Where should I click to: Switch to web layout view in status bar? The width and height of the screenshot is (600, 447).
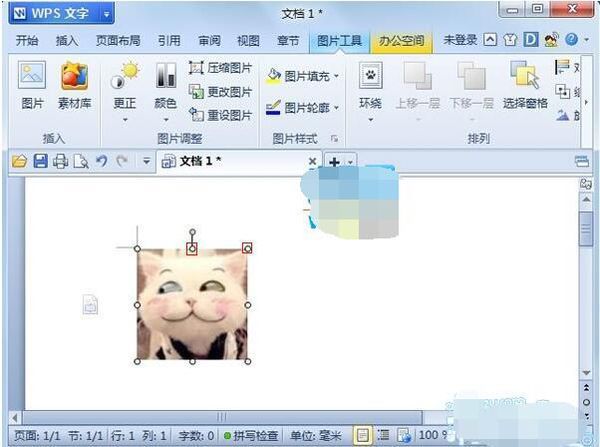(404, 435)
